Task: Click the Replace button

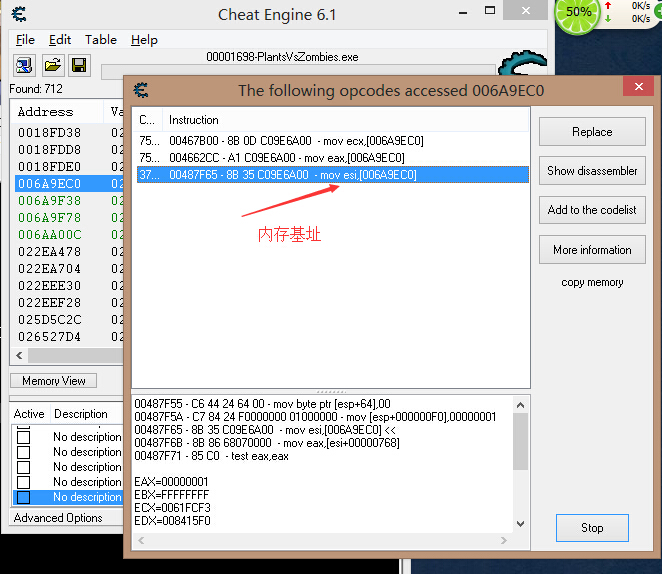Action: click(x=592, y=132)
